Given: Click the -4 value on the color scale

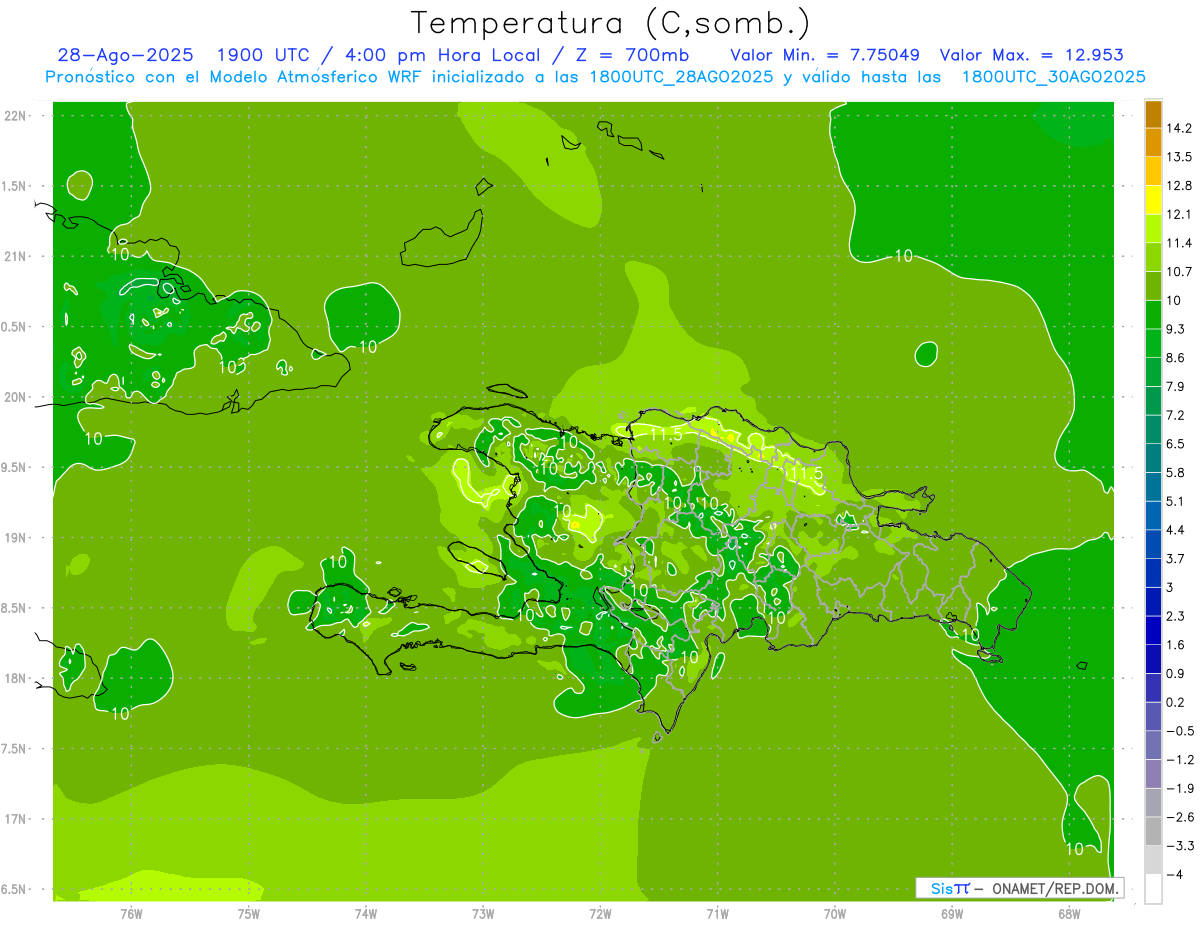Looking at the screenshot, I should coord(1175,874).
